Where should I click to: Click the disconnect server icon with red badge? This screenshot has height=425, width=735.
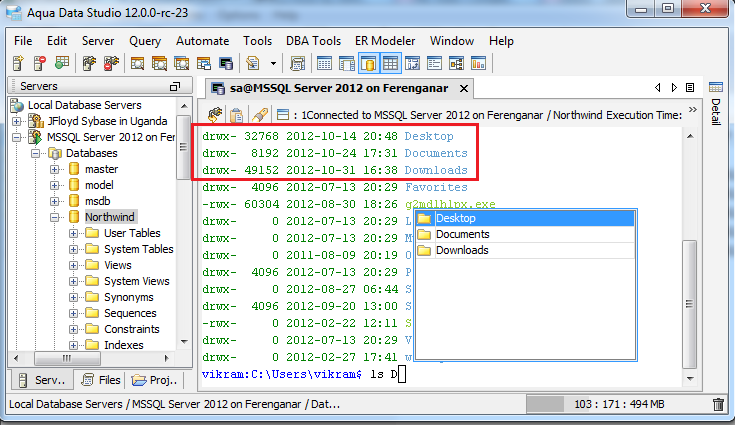(x=111, y=63)
